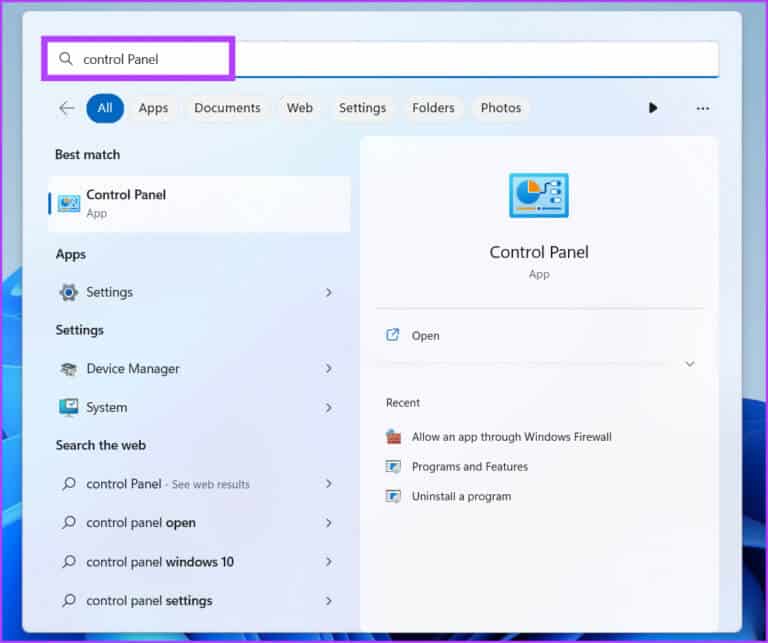Click the Settings gear icon under Apps
The width and height of the screenshot is (768, 643).
(69, 292)
